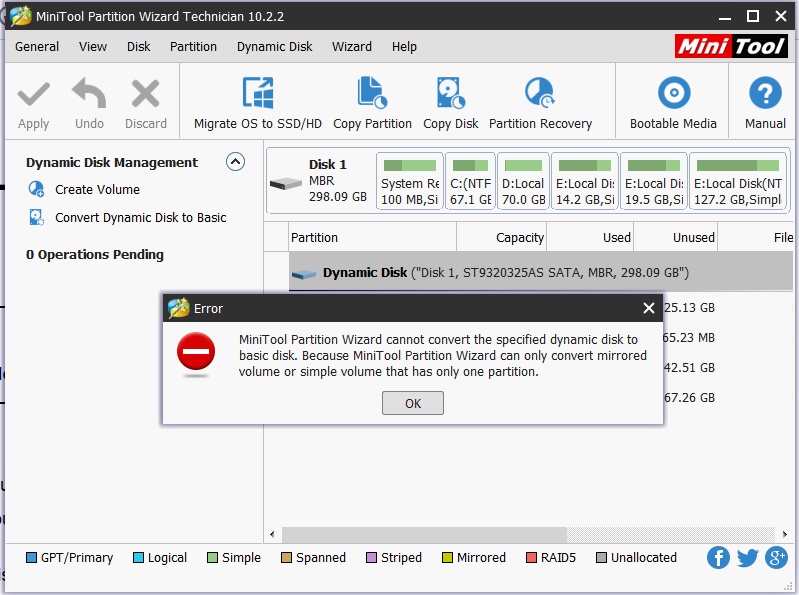Open the Help menu
This screenshot has height=595, width=799.
point(404,47)
